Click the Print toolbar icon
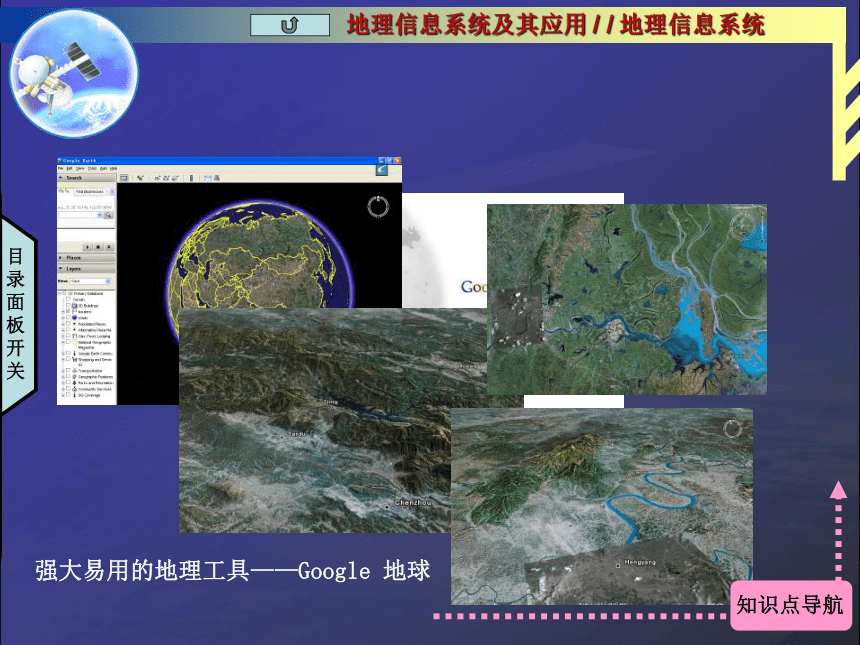The height and width of the screenshot is (645, 860). click(x=217, y=178)
